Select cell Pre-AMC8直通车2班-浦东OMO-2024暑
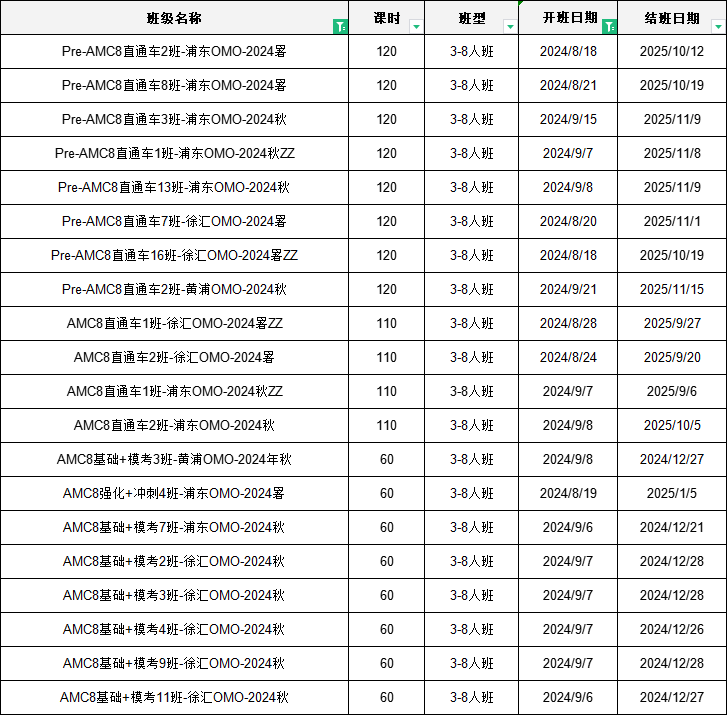Image resolution: width=727 pixels, height=715 pixels. (174, 51)
